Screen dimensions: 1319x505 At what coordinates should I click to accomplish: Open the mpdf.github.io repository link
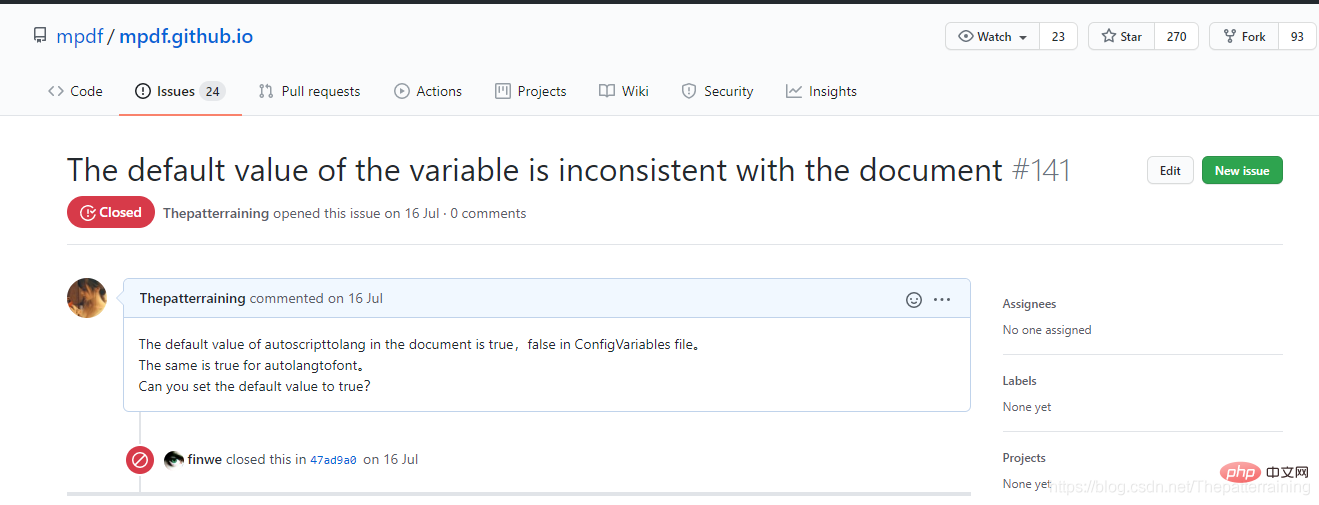(x=186, y=37)
